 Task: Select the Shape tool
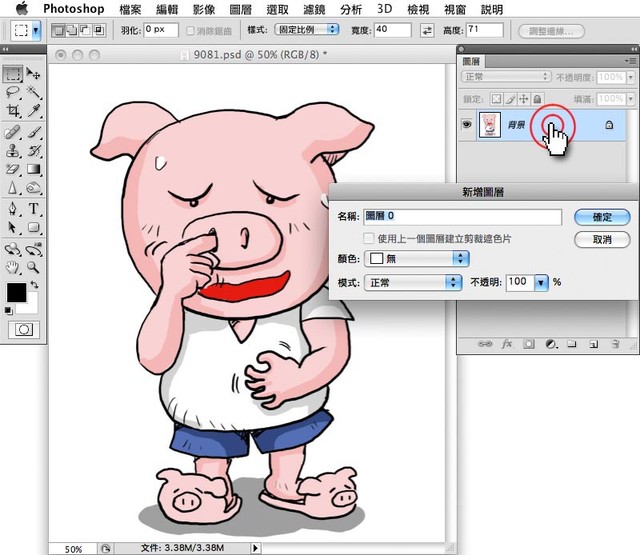[x=33, y=227]
